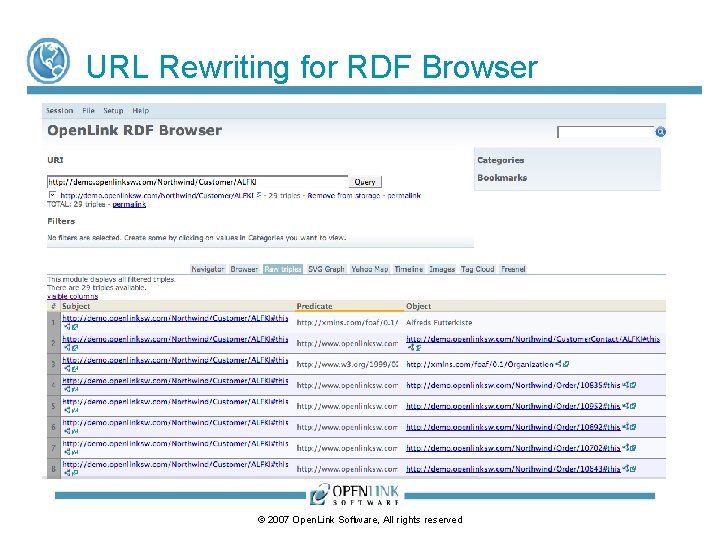Click the stored Customer/ALFKI URL link

tap(157, 196)
